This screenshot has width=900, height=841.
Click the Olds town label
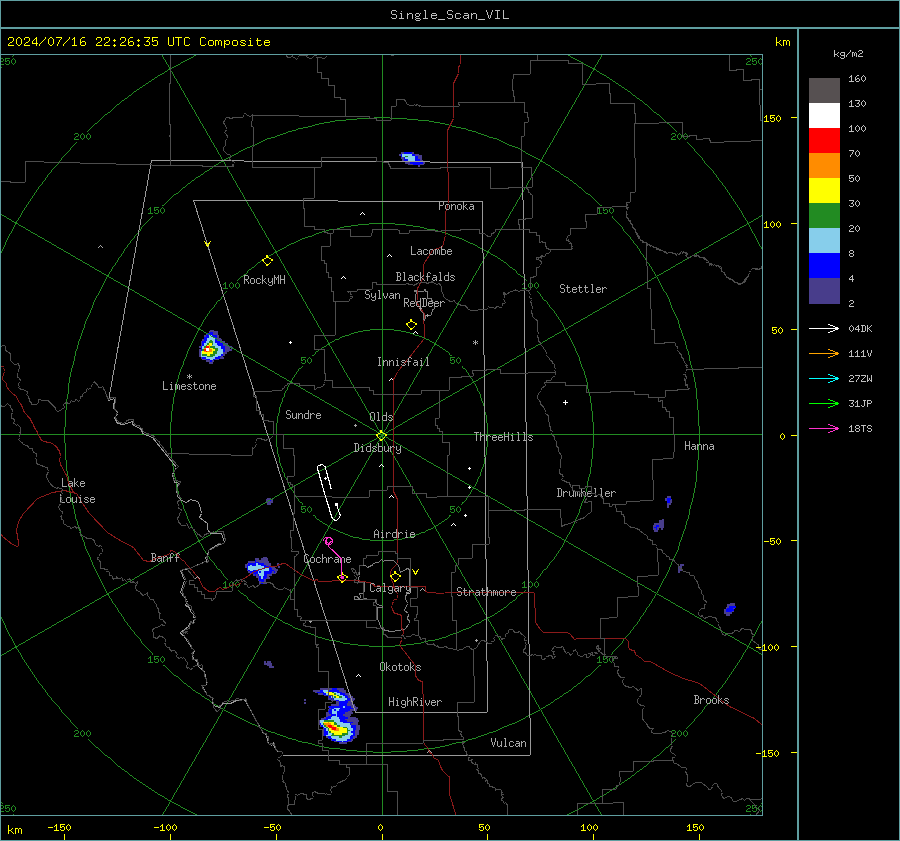(381, 417)
